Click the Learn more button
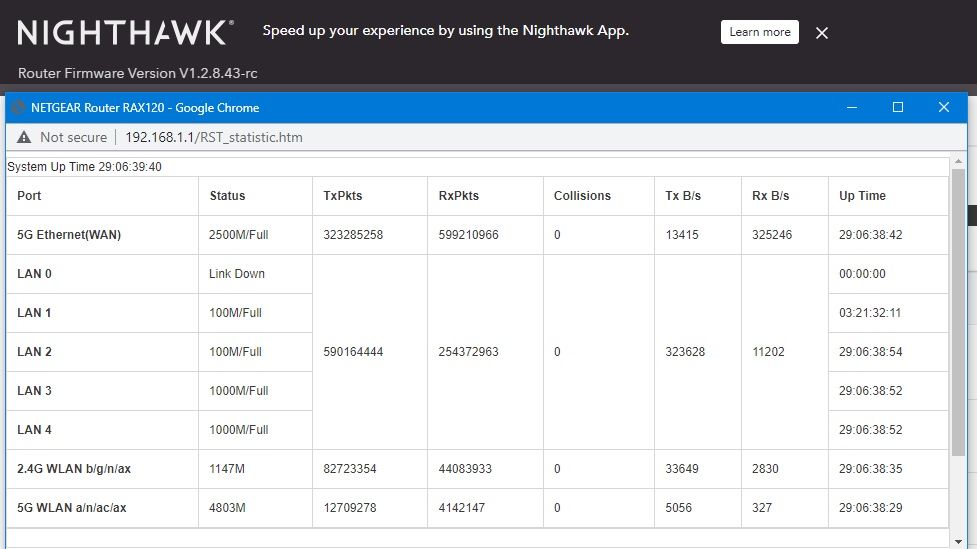Viewport: 977px width, 549px height. 759,32
